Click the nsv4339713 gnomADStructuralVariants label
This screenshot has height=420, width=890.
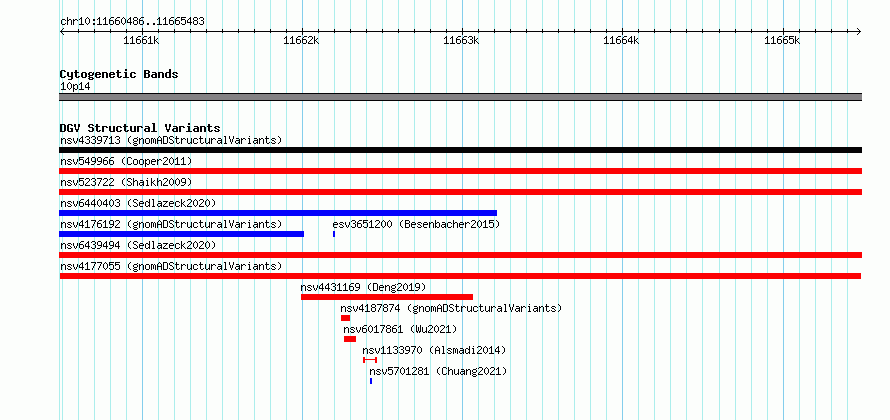pos(171,140)
